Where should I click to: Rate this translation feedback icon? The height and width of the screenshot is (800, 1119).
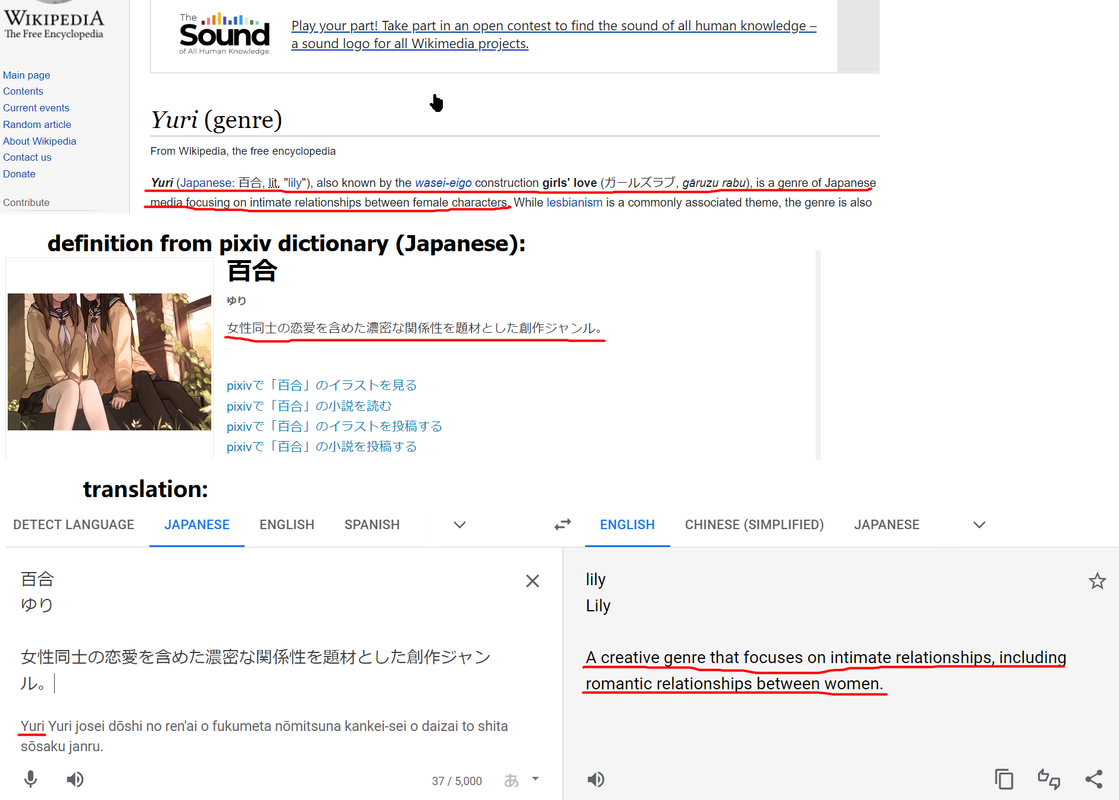pyautogui.click(x=1048, y=779)
